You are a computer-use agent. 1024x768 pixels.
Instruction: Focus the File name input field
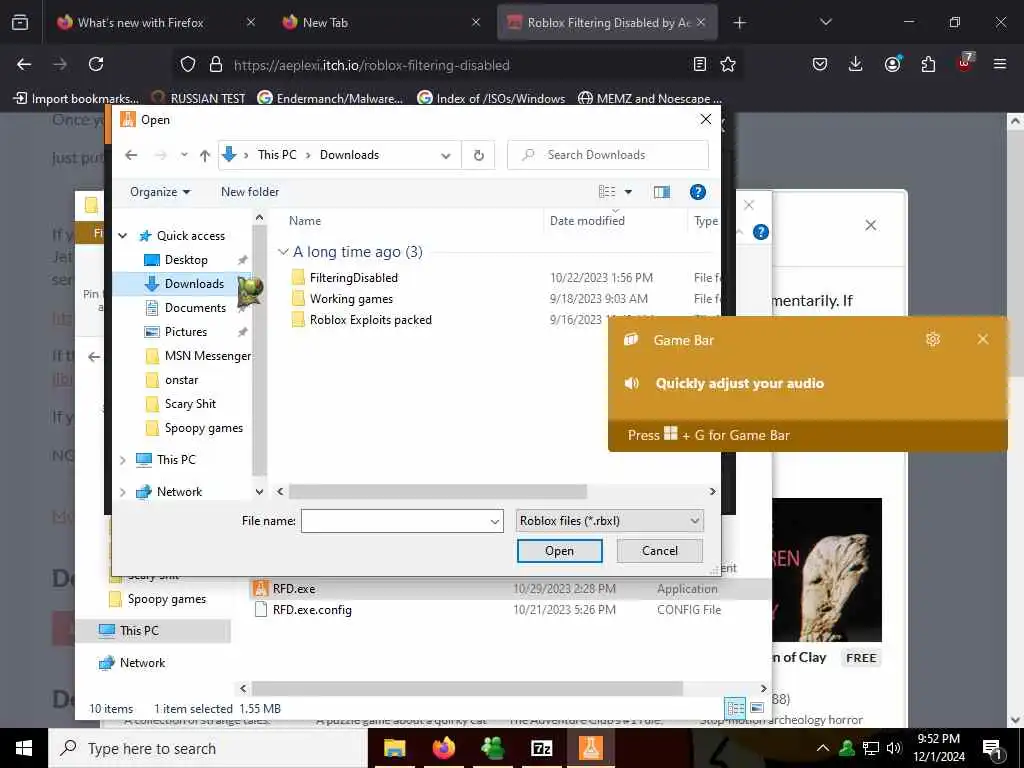pos(394,521)
